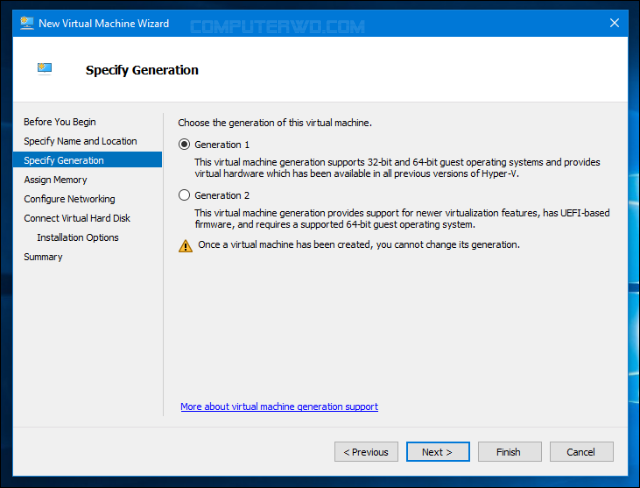Click the Generation 1 description text
This screenshot has width=640, height=488.
[397, 168]
